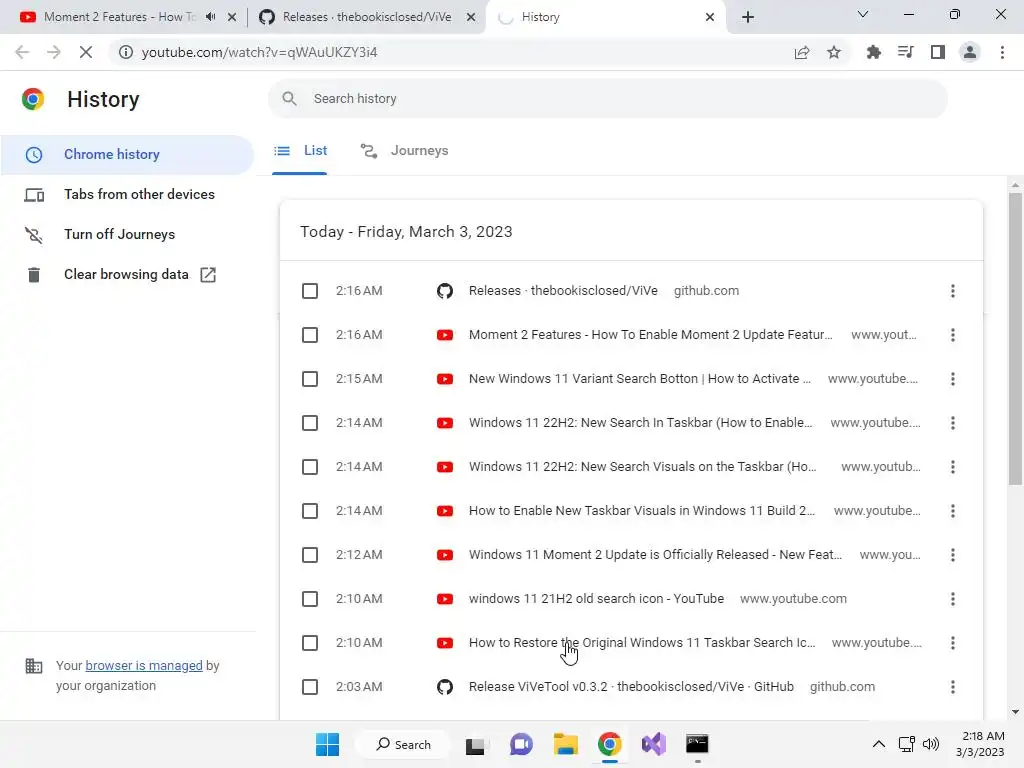This screenshot has height=768, width=1024.
Task: Open more actions for Moment 2 Features entry
Action: [x=953, y=335]
